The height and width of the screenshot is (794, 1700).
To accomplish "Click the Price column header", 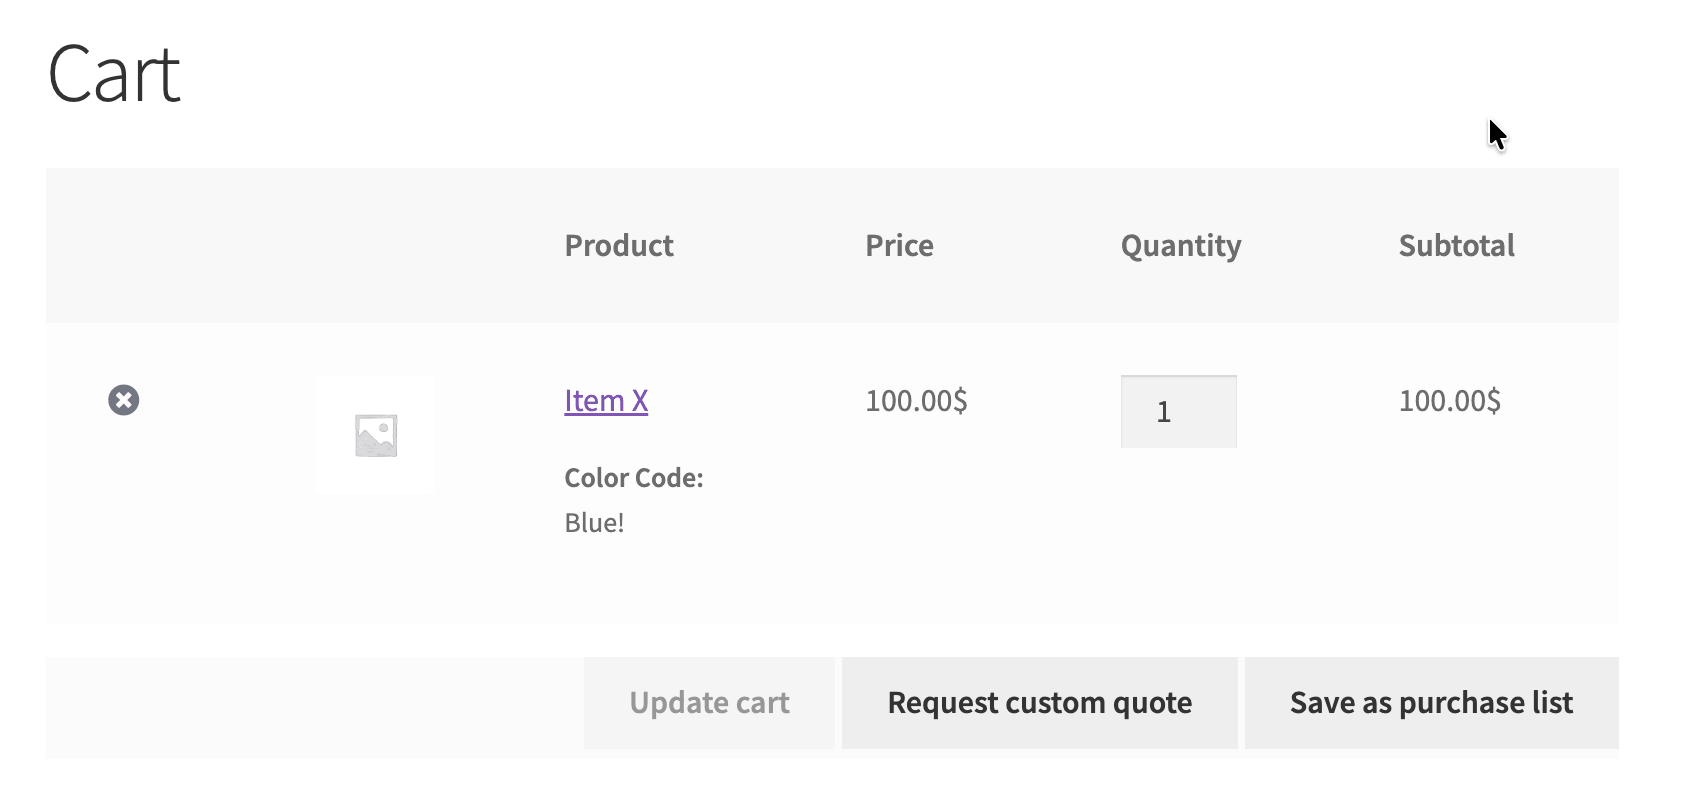I will (899, 245).
